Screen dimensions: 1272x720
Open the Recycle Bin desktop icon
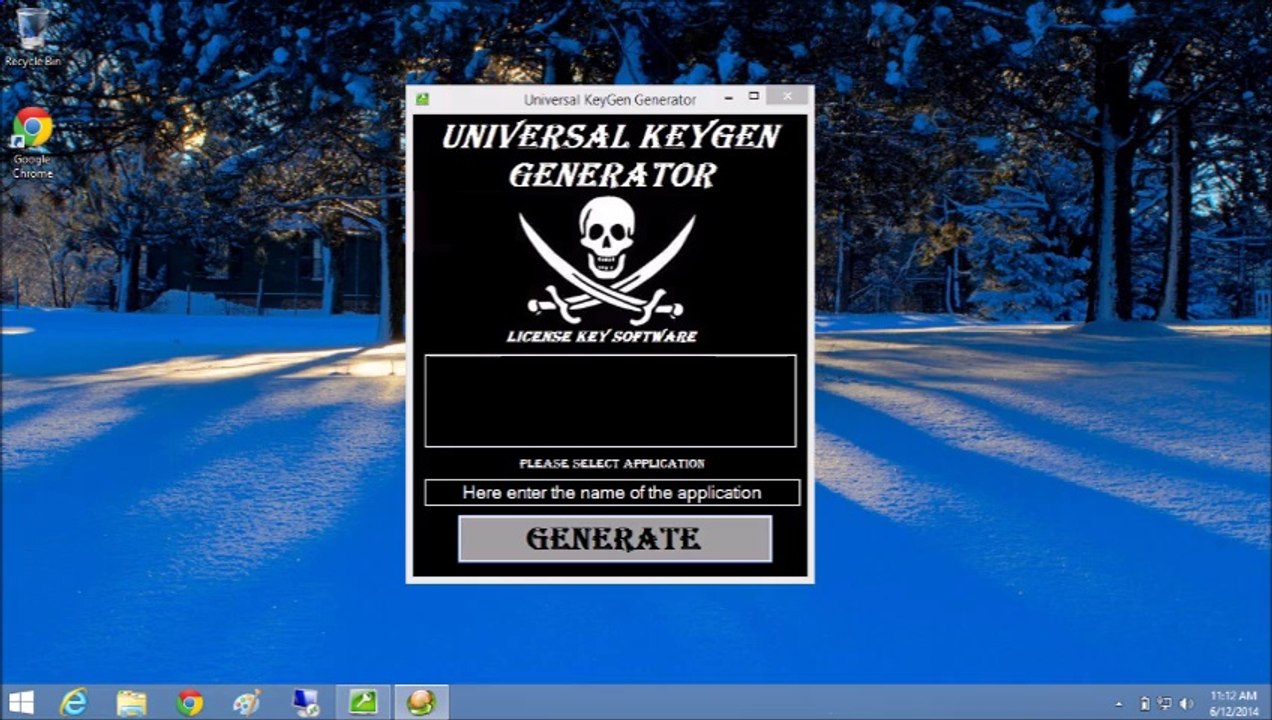(x=32, y=38)
